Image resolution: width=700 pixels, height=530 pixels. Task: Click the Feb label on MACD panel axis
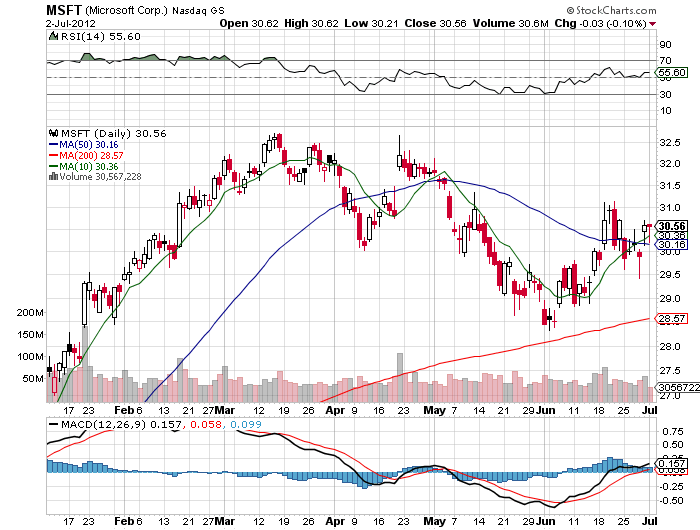(124, 521)
